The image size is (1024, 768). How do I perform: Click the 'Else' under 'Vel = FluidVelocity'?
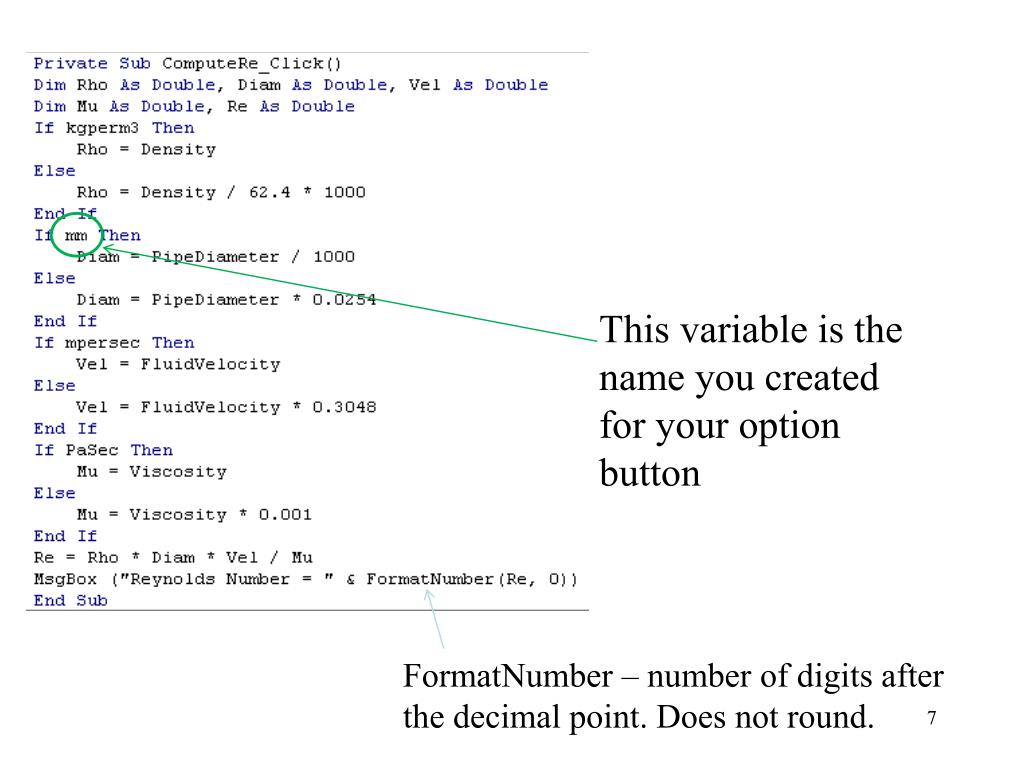tap(55, 386)
